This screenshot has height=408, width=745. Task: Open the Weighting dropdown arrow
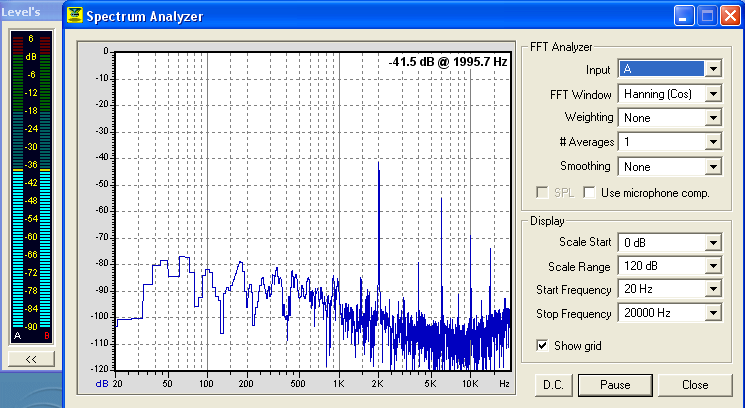(713, 118)
